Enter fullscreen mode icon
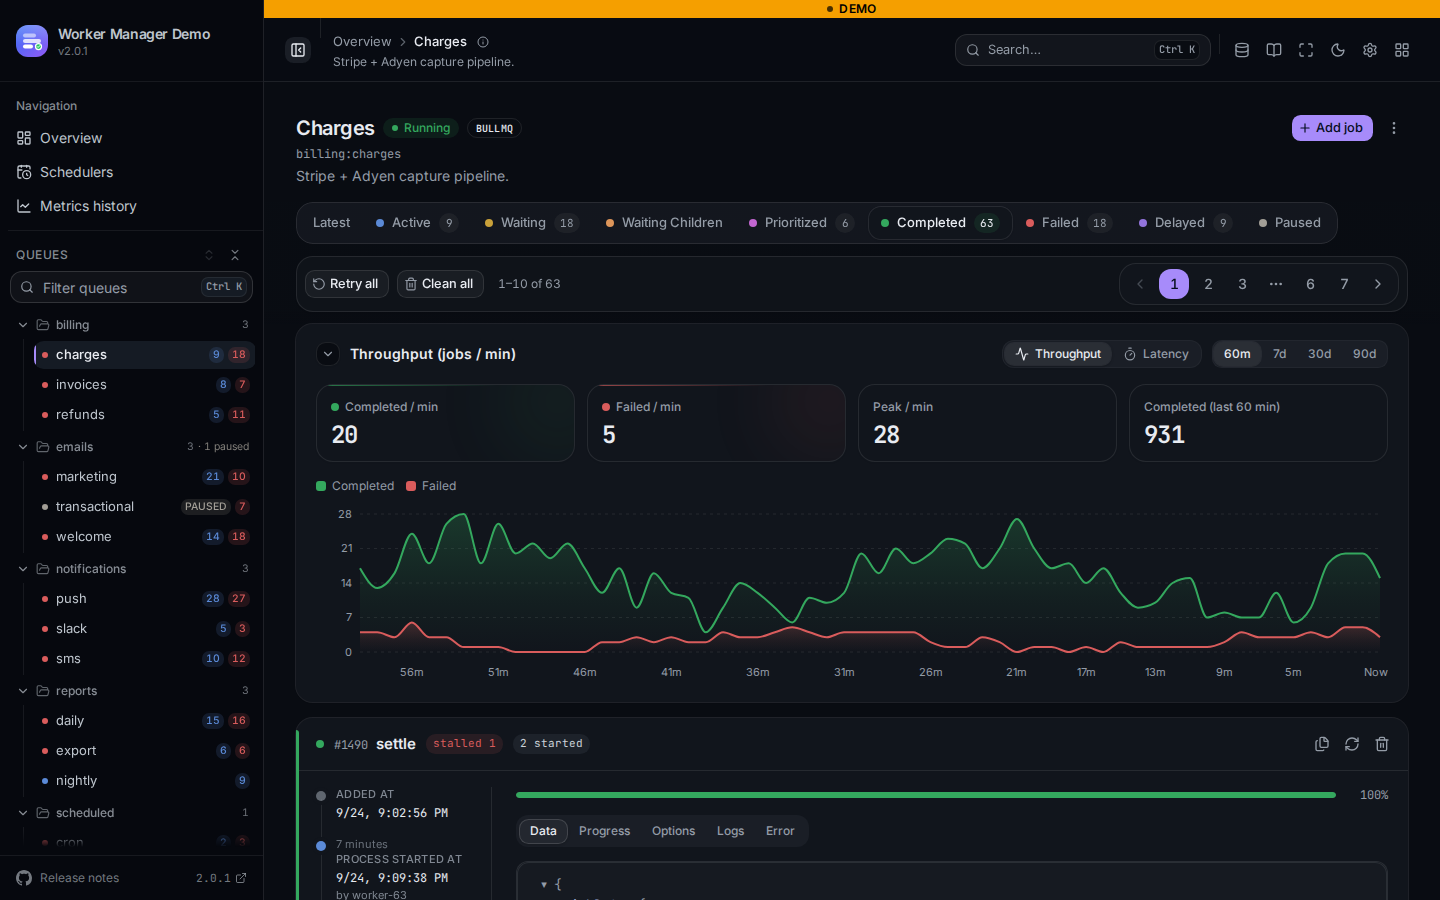 pos(1306,50)
